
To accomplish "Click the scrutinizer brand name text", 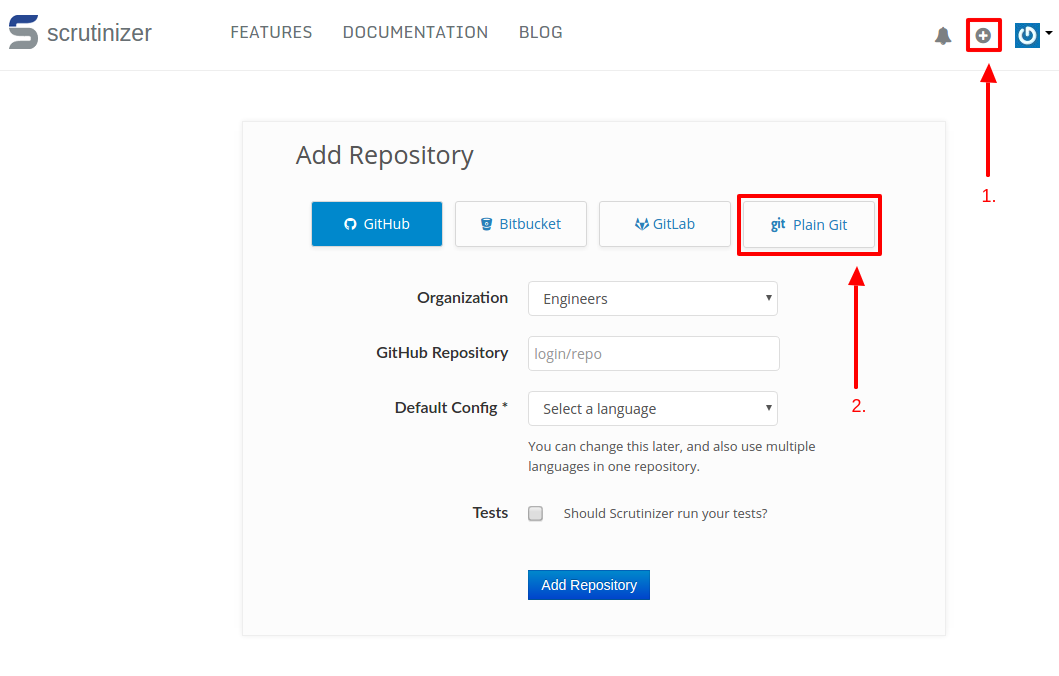I will tap(99, 32).
